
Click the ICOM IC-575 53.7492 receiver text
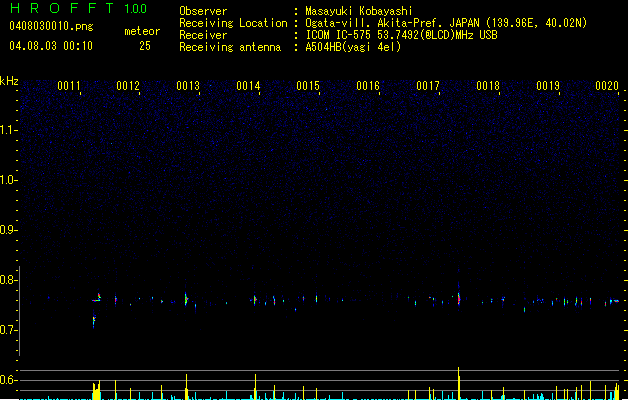(401, 35)
